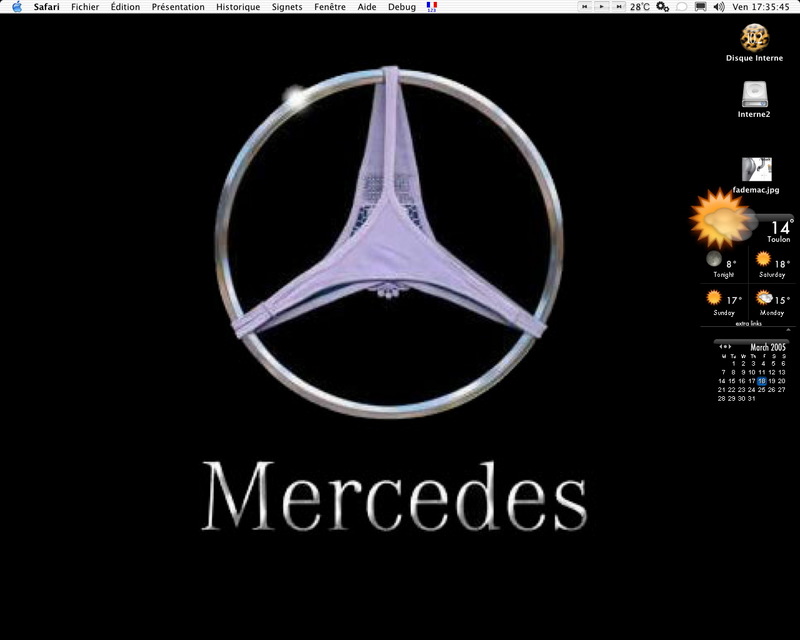Select day 1 in calendar

coord(733,364)
